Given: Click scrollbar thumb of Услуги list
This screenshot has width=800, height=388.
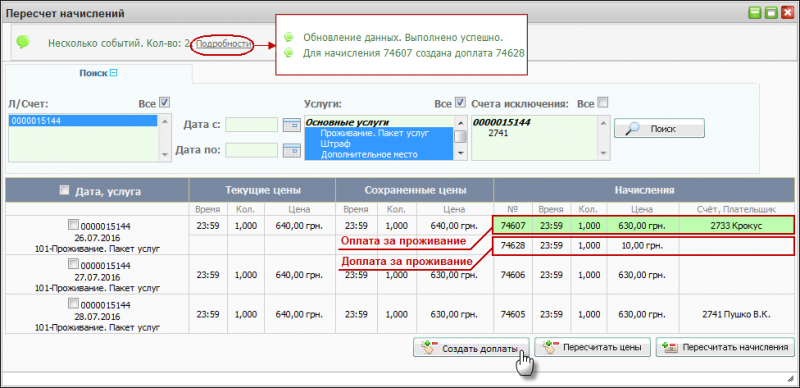Looking at the screenshot, I should coord(460,136).
